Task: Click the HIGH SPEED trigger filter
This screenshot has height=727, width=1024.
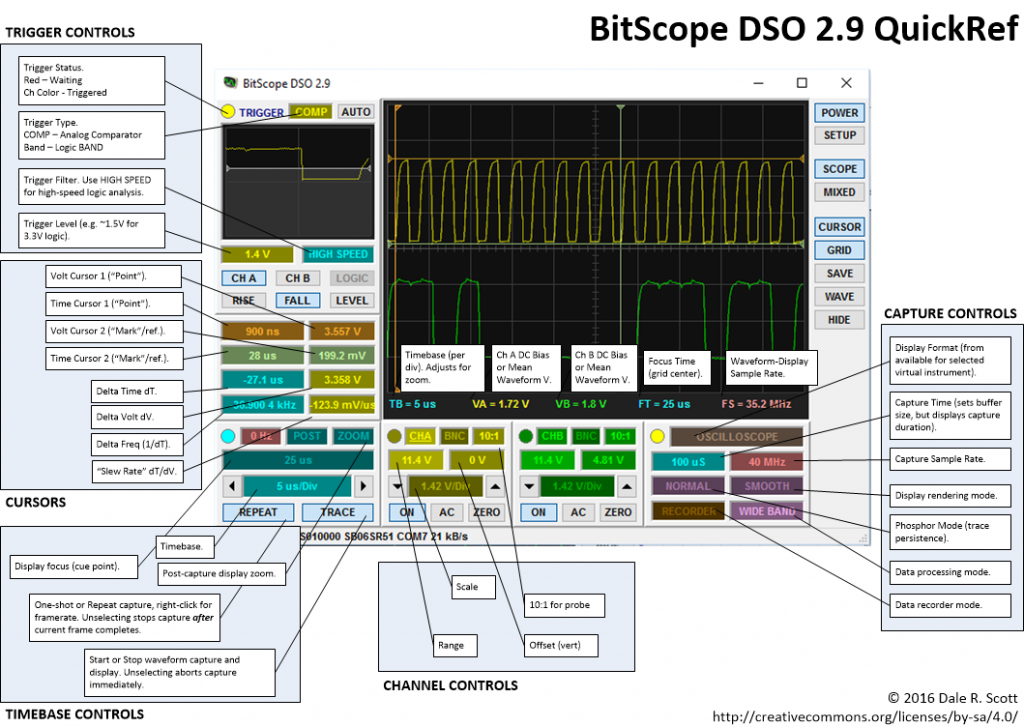Action: pyautogui.click(x=339, y=254)
